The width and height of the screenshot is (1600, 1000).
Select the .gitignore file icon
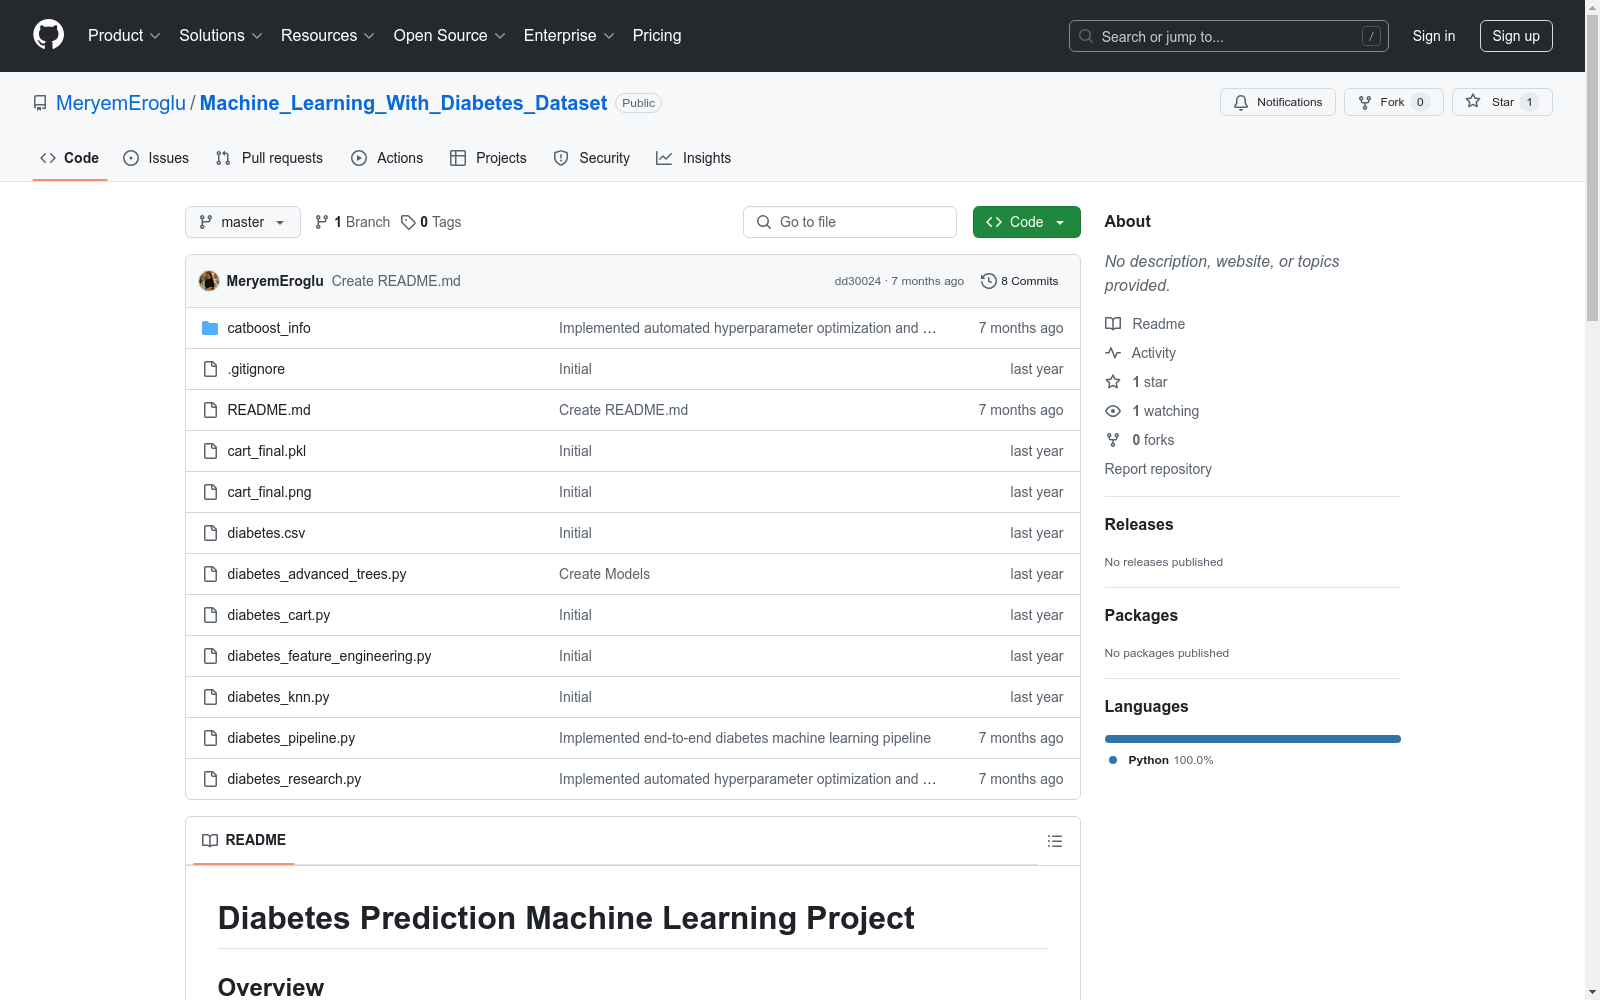[210, 369]
